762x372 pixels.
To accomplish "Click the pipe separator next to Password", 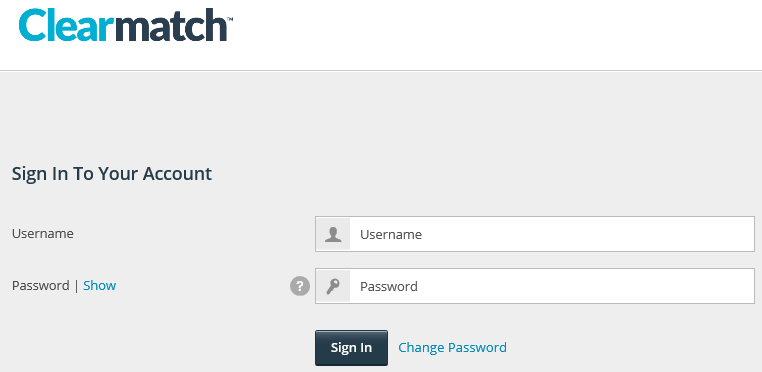I will (76, 285).
